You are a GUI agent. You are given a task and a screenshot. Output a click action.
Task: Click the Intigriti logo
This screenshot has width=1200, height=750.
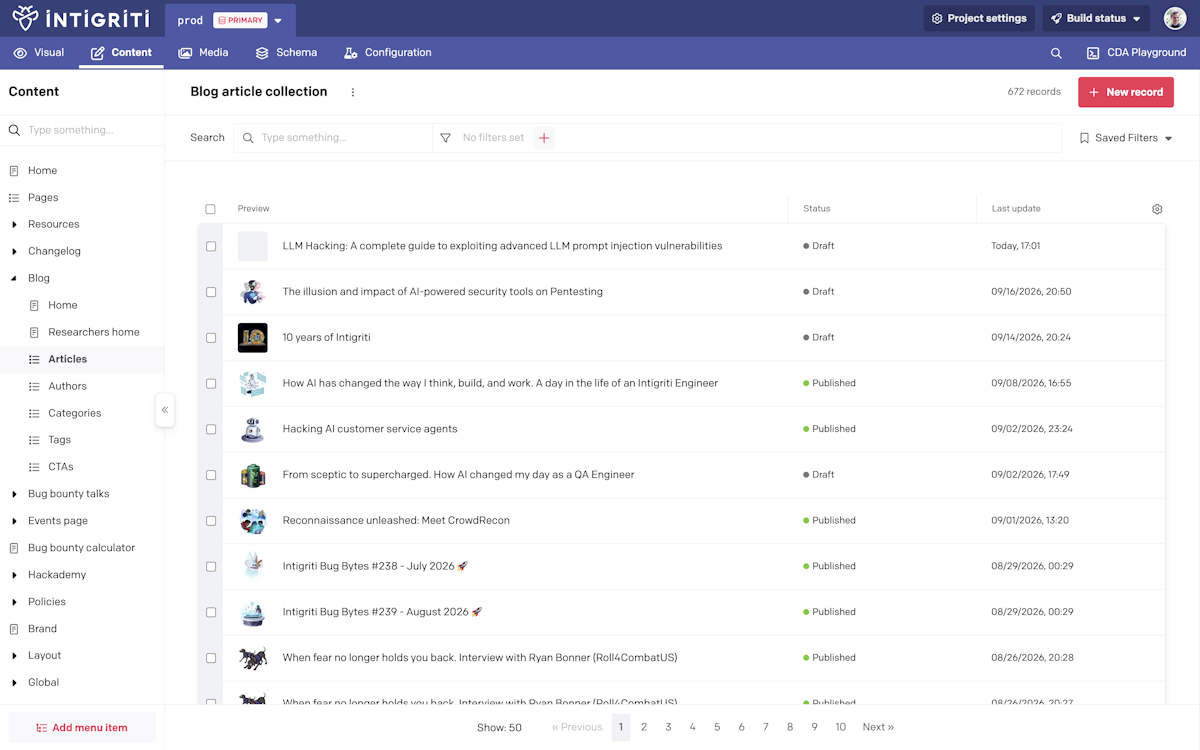81,18
